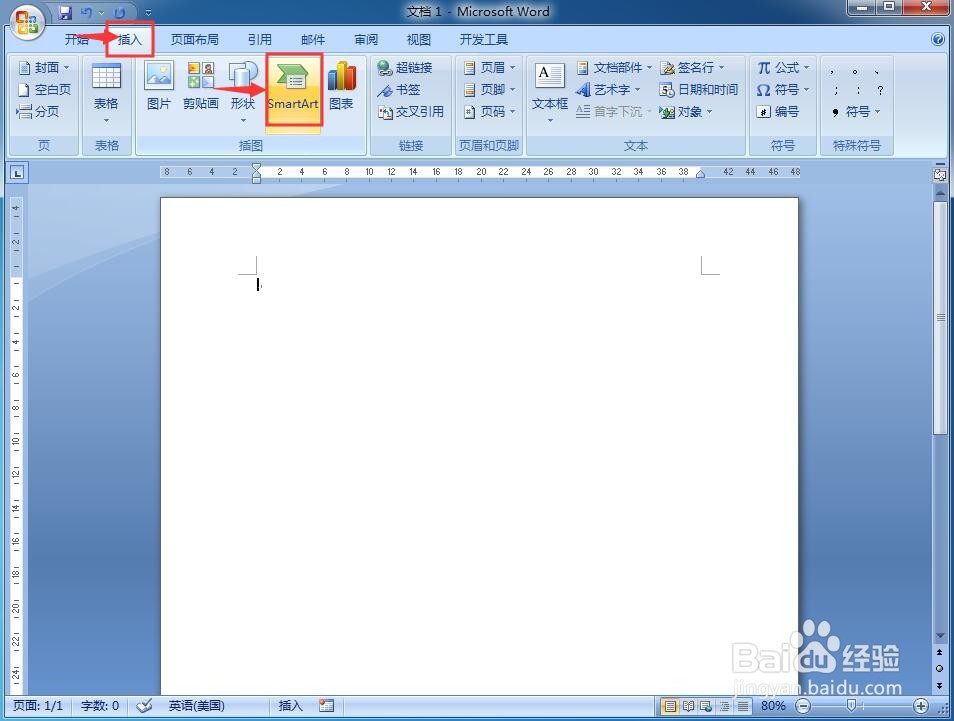Screen dimensions: 954x721
Task: Expand 文档部件 quick parts menu
Action: [614, 68]
